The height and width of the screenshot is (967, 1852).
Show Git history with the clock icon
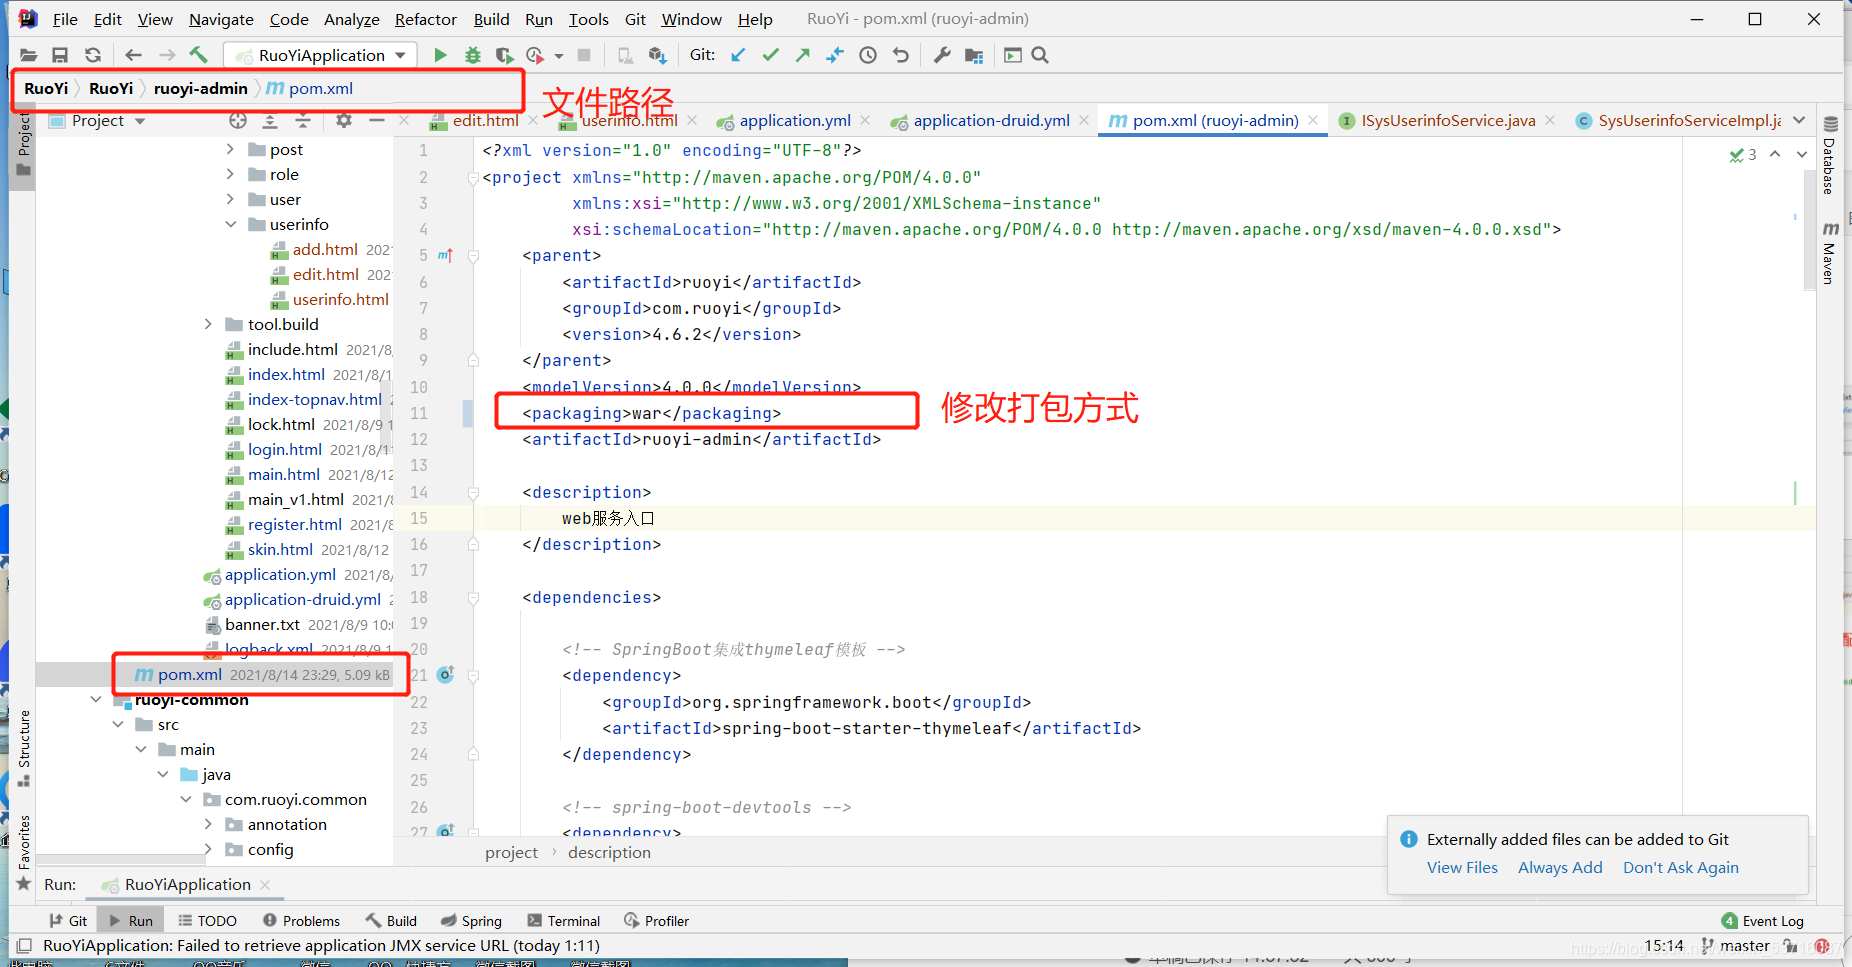pyautogui.click(x=868, y=55)
